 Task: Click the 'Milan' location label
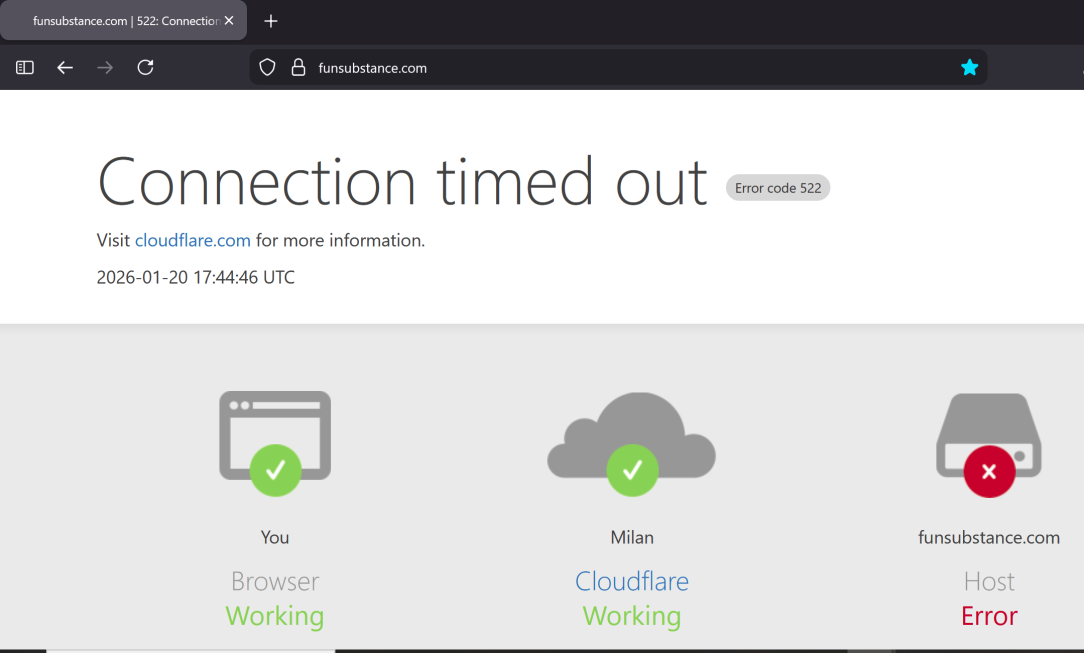click(x=632, y=538)
